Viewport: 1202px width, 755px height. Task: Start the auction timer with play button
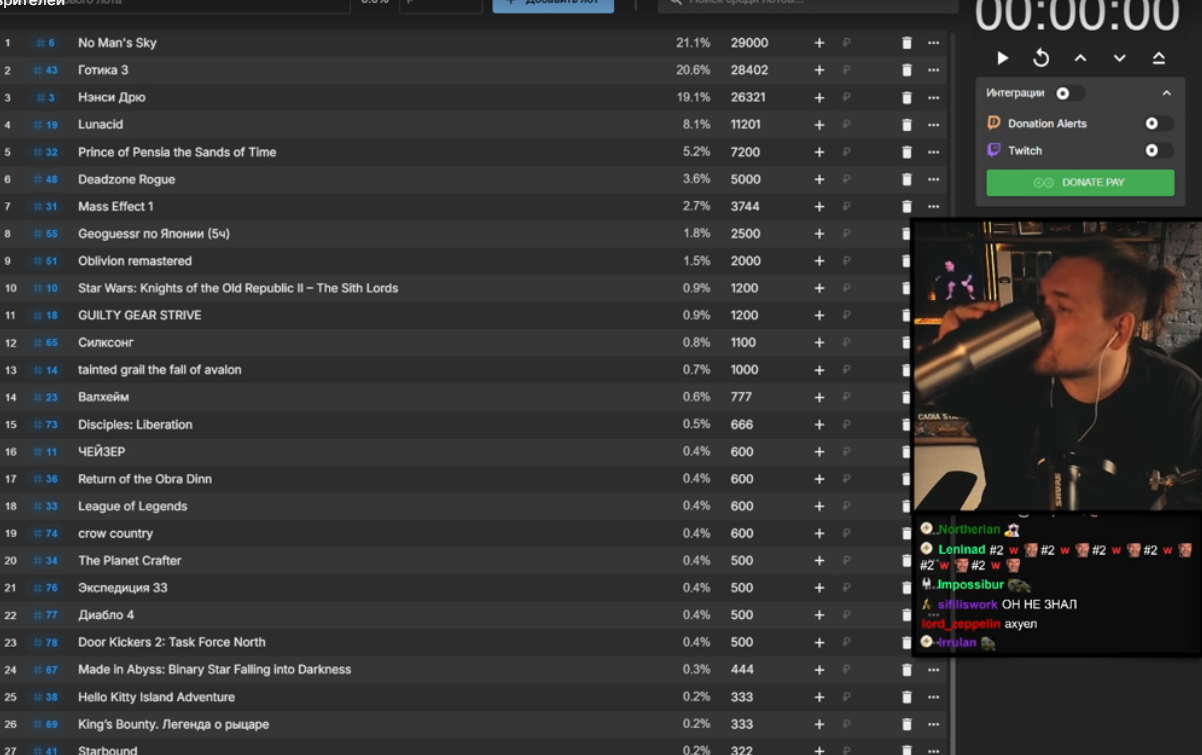[x=1003, y=59]
